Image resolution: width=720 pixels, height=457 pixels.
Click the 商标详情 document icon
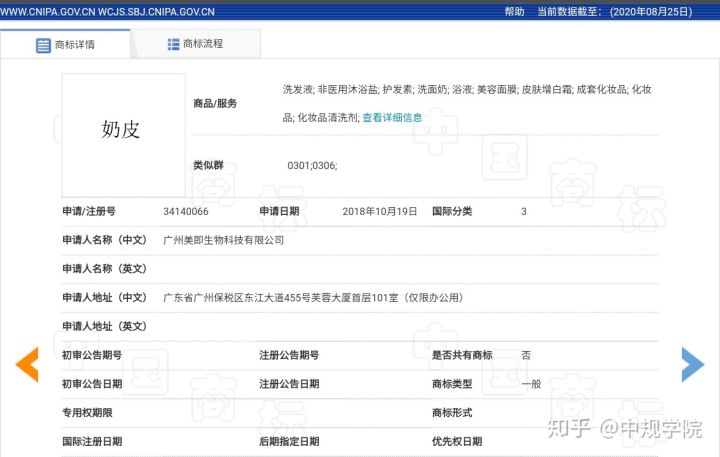click(x=43, y=45)
